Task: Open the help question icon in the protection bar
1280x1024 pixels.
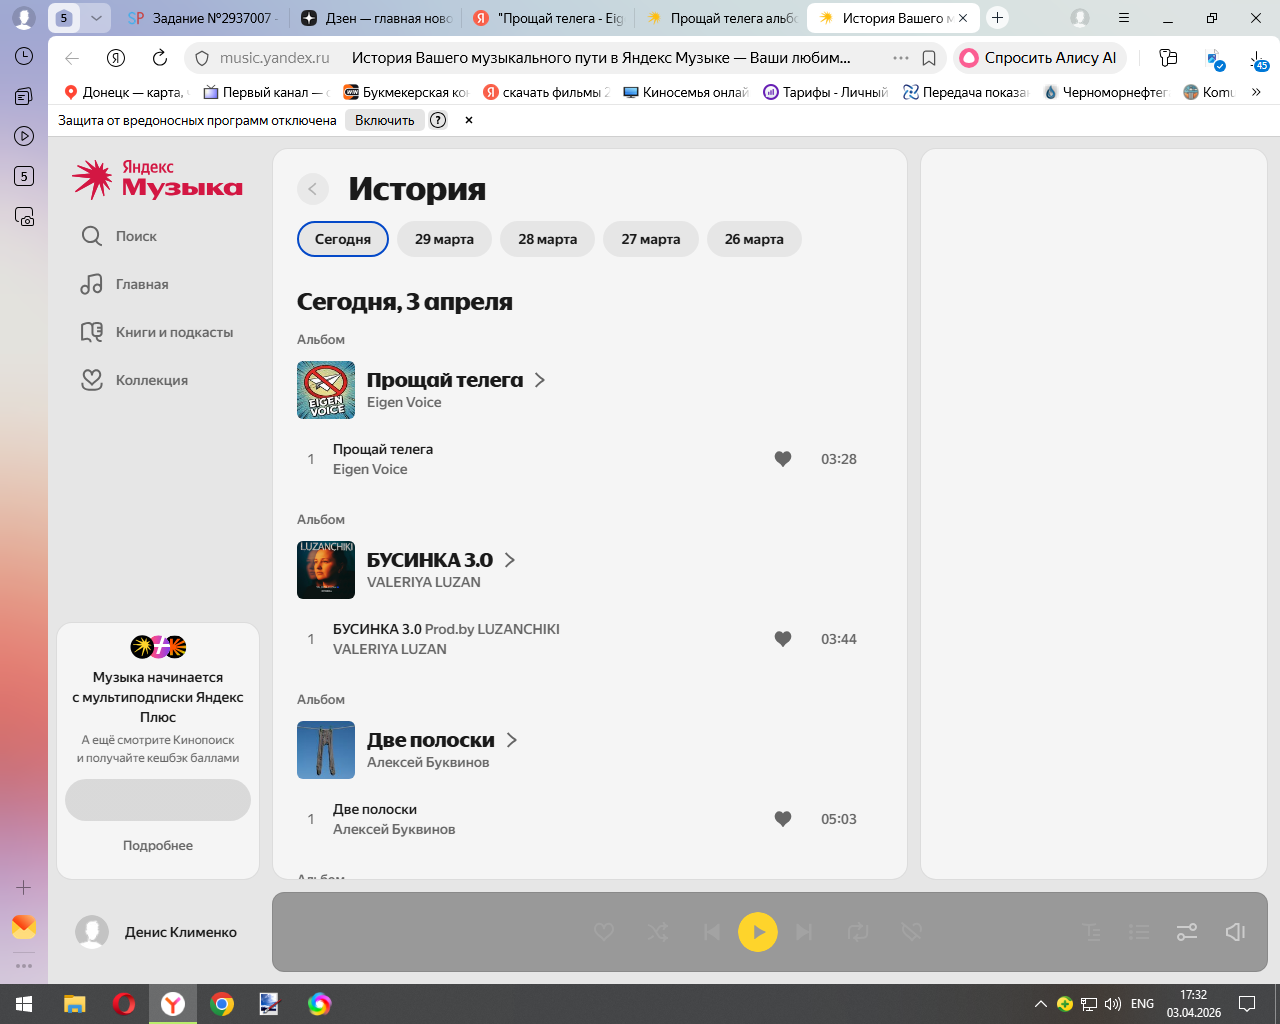Action: point(438,120)
